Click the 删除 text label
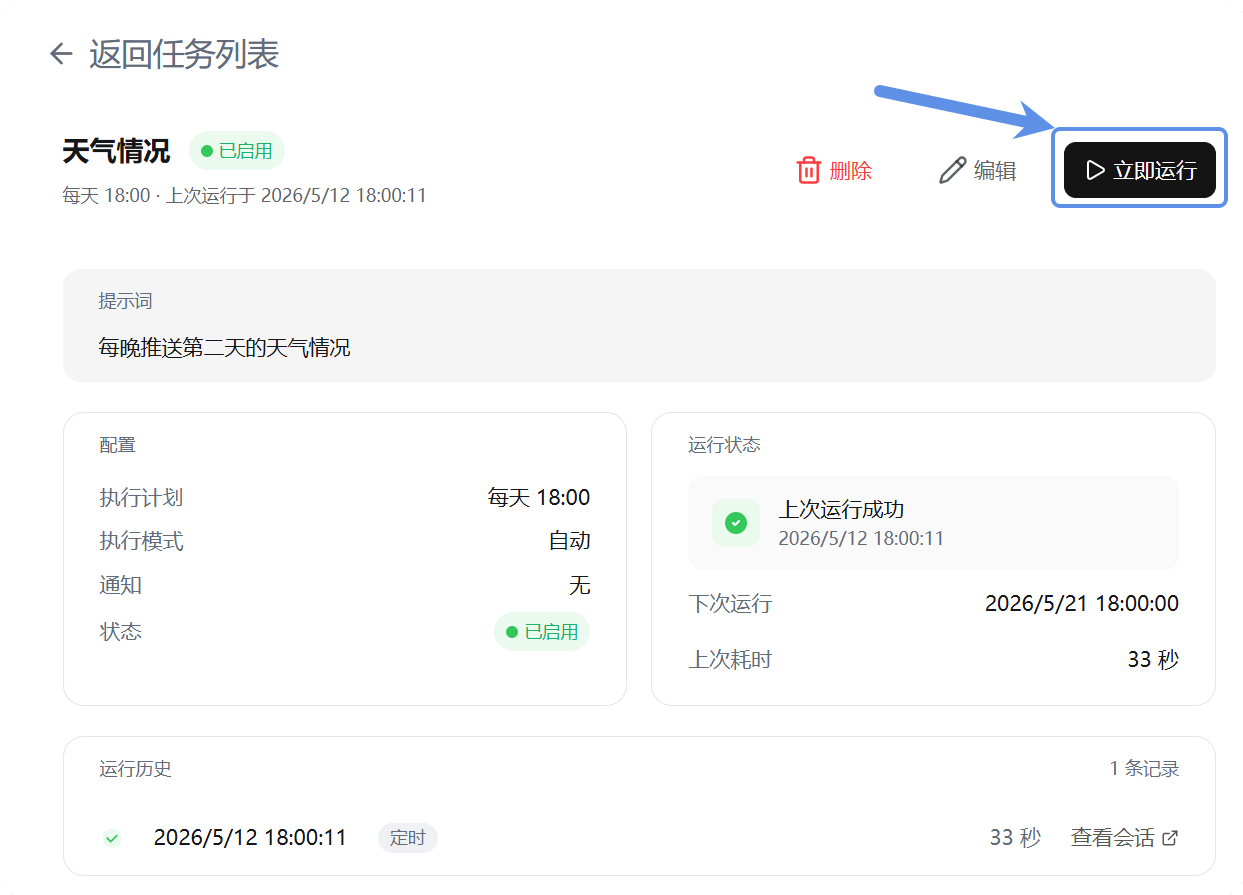The height and width of the screenshot is (895, 1243). (851, 171)
